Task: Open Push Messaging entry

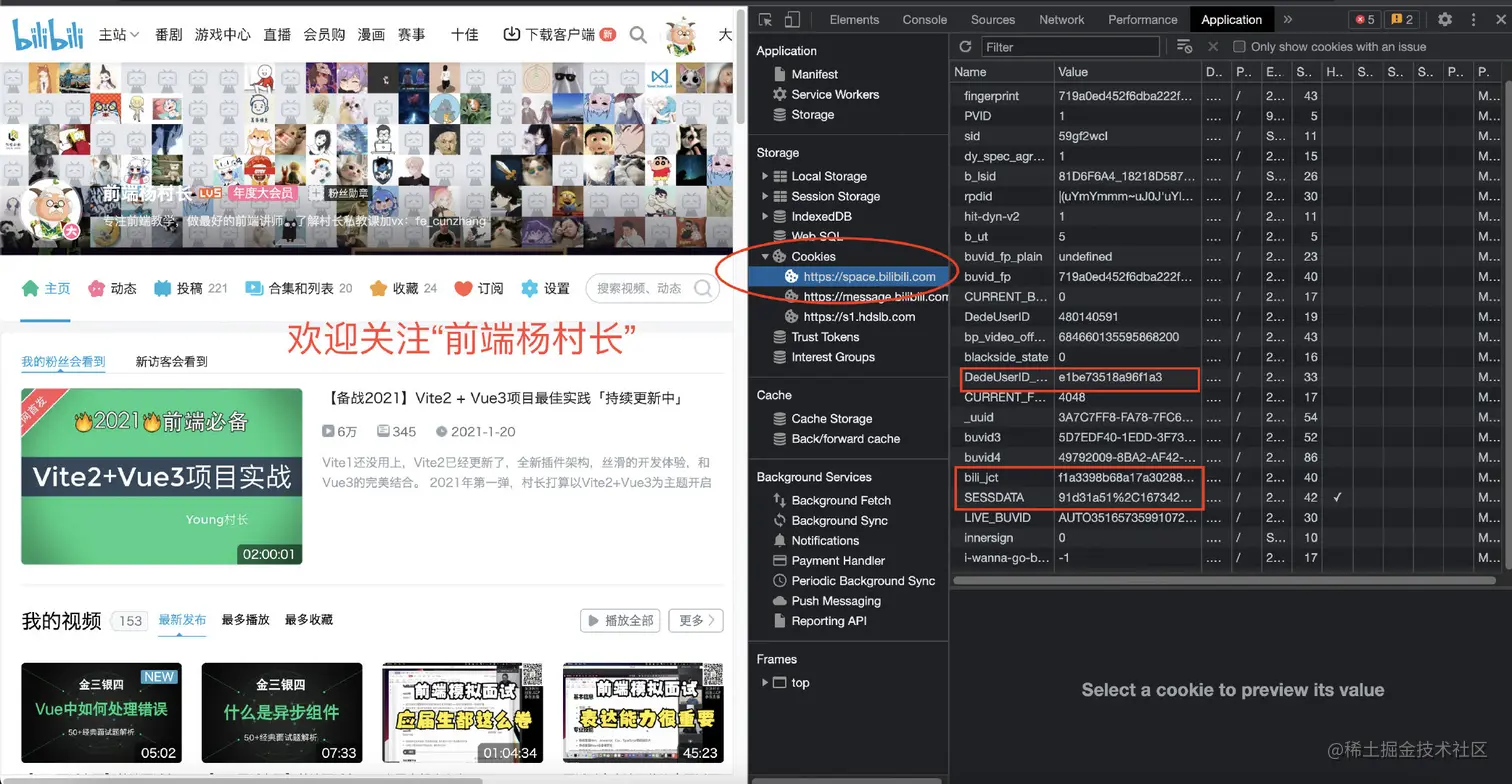Action: click(836, 600)
